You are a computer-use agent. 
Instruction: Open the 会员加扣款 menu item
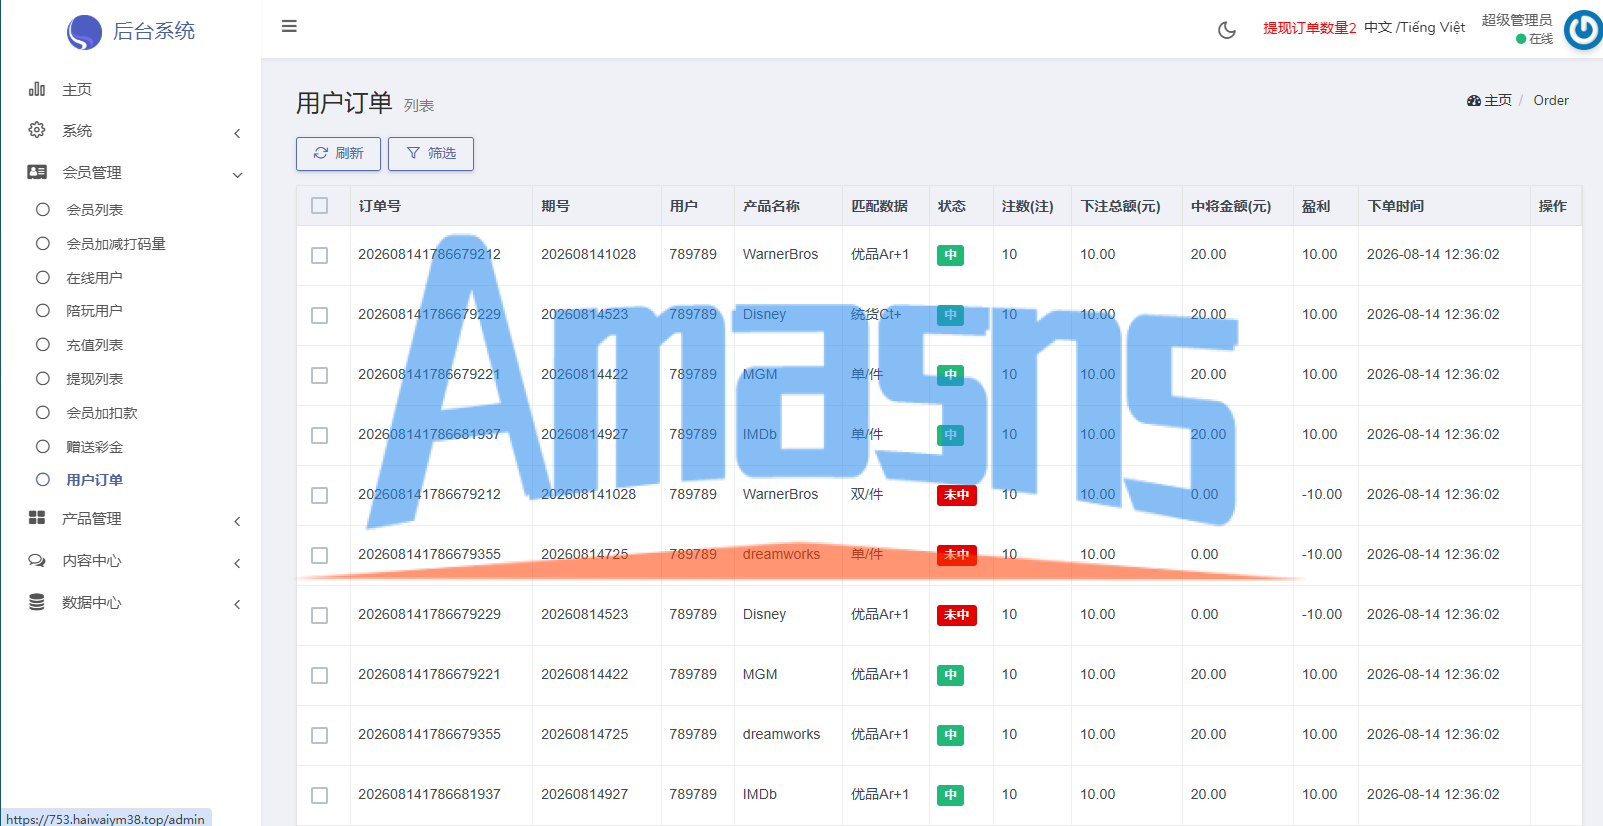tap(102, 413)
